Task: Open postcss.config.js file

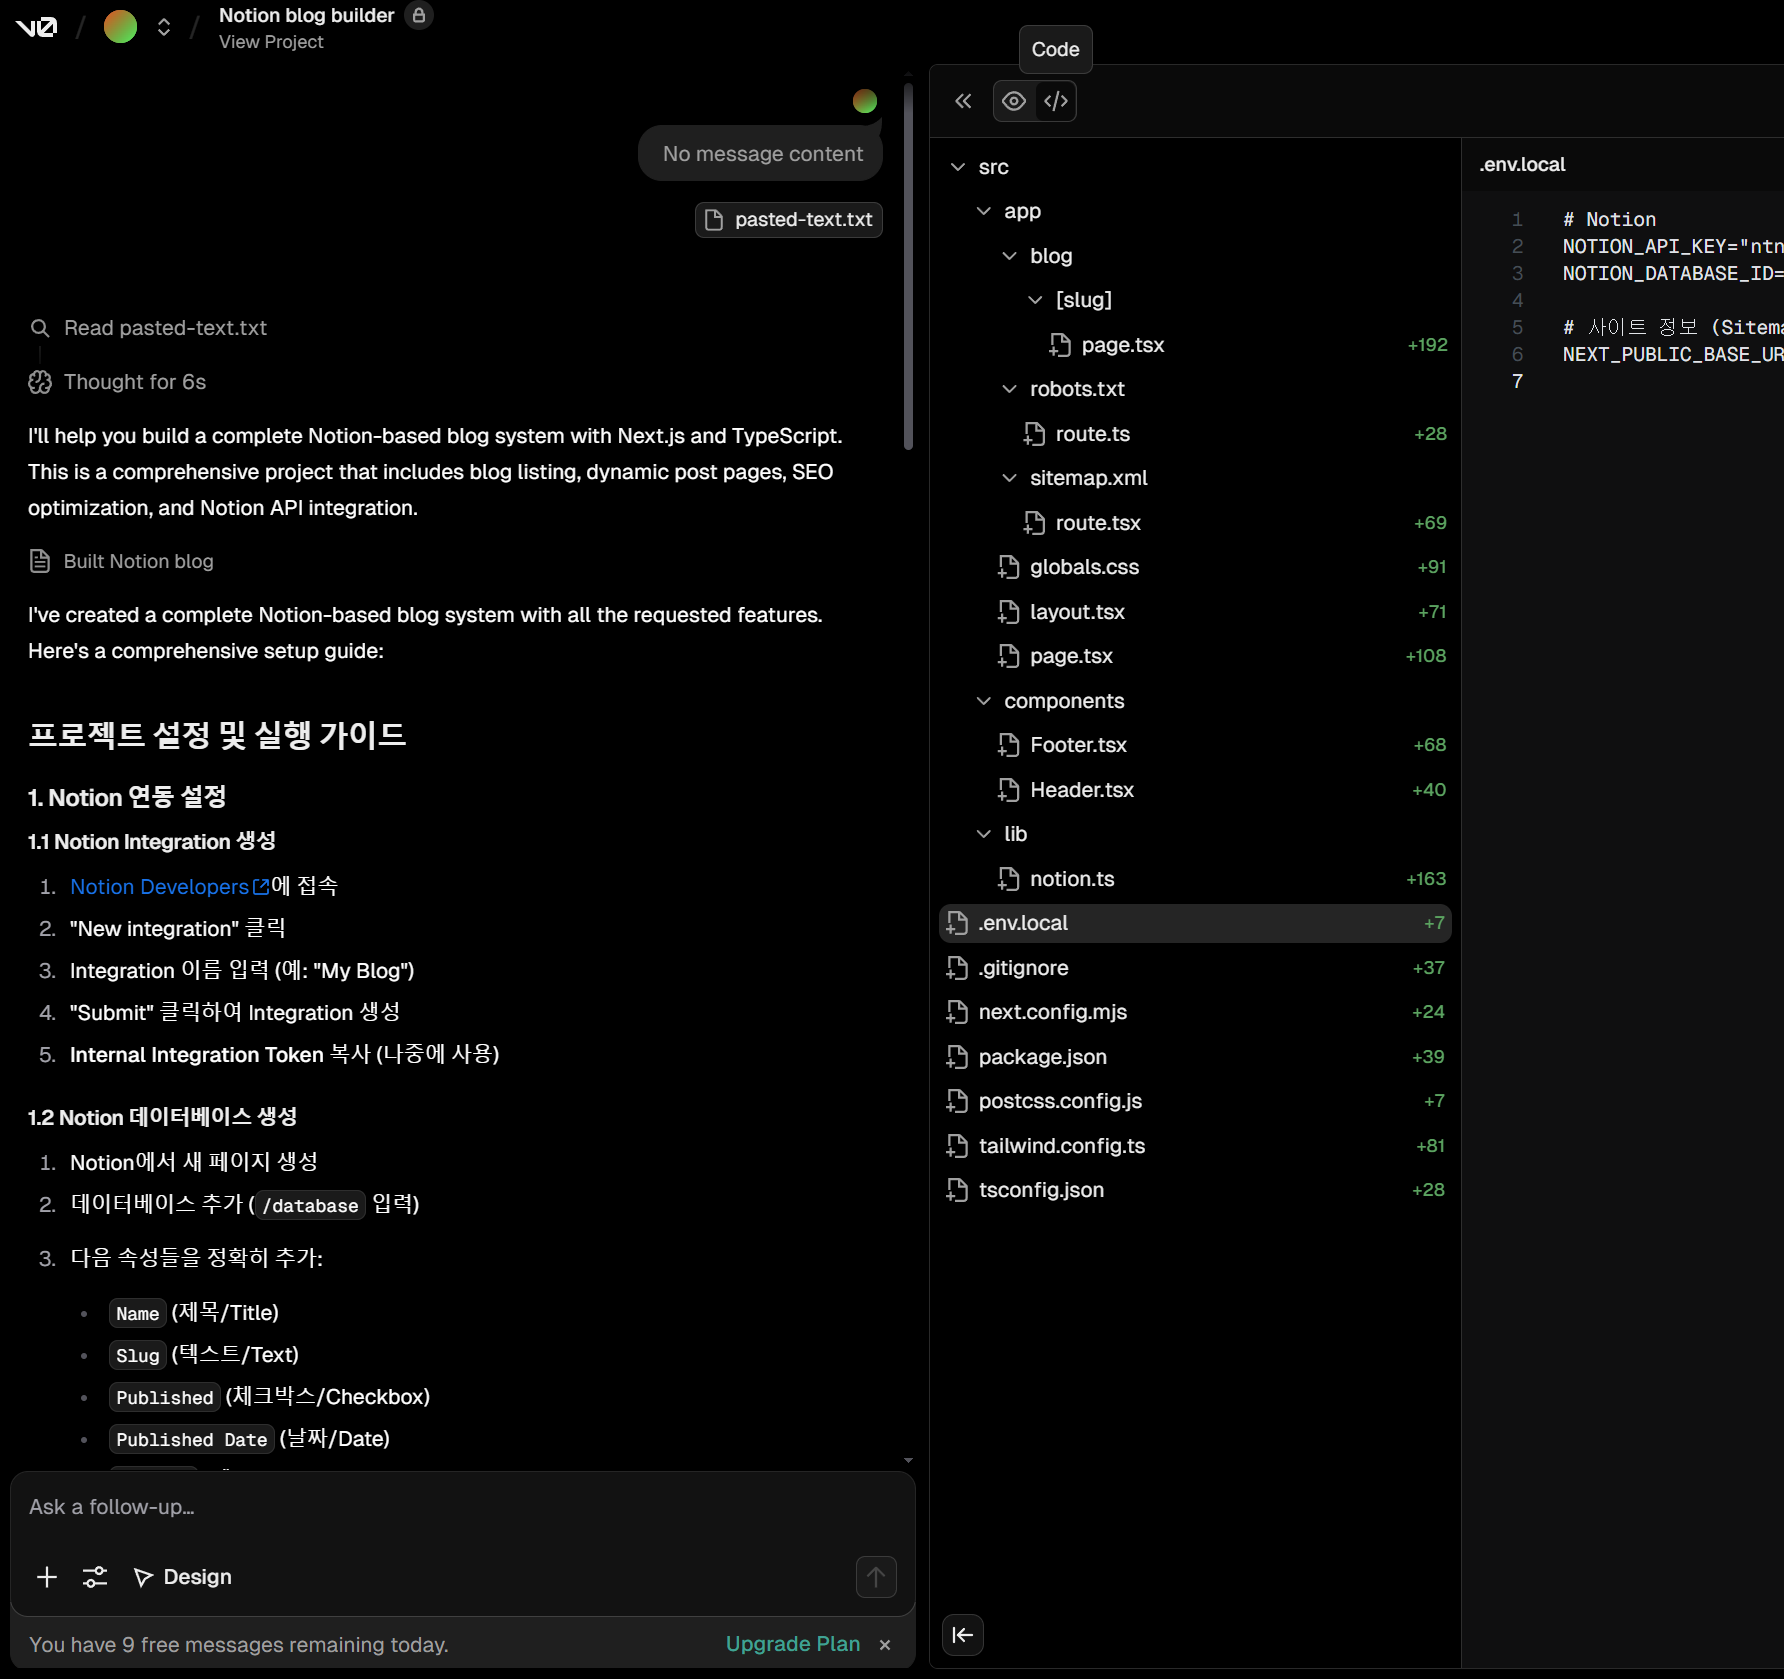Action: (x=1195, y=1101)
